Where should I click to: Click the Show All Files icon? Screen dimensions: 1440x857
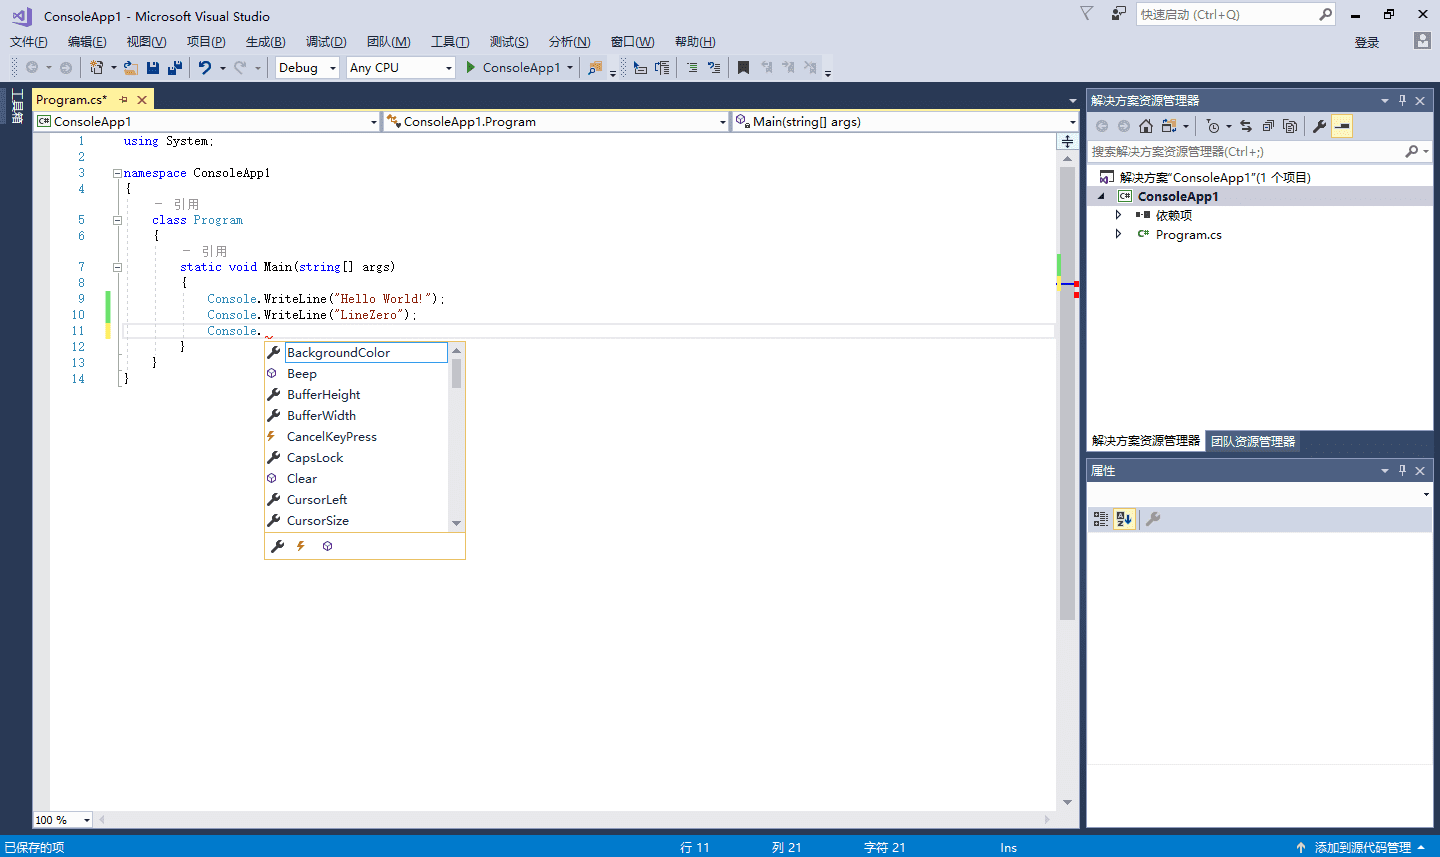pos(1290,126)
